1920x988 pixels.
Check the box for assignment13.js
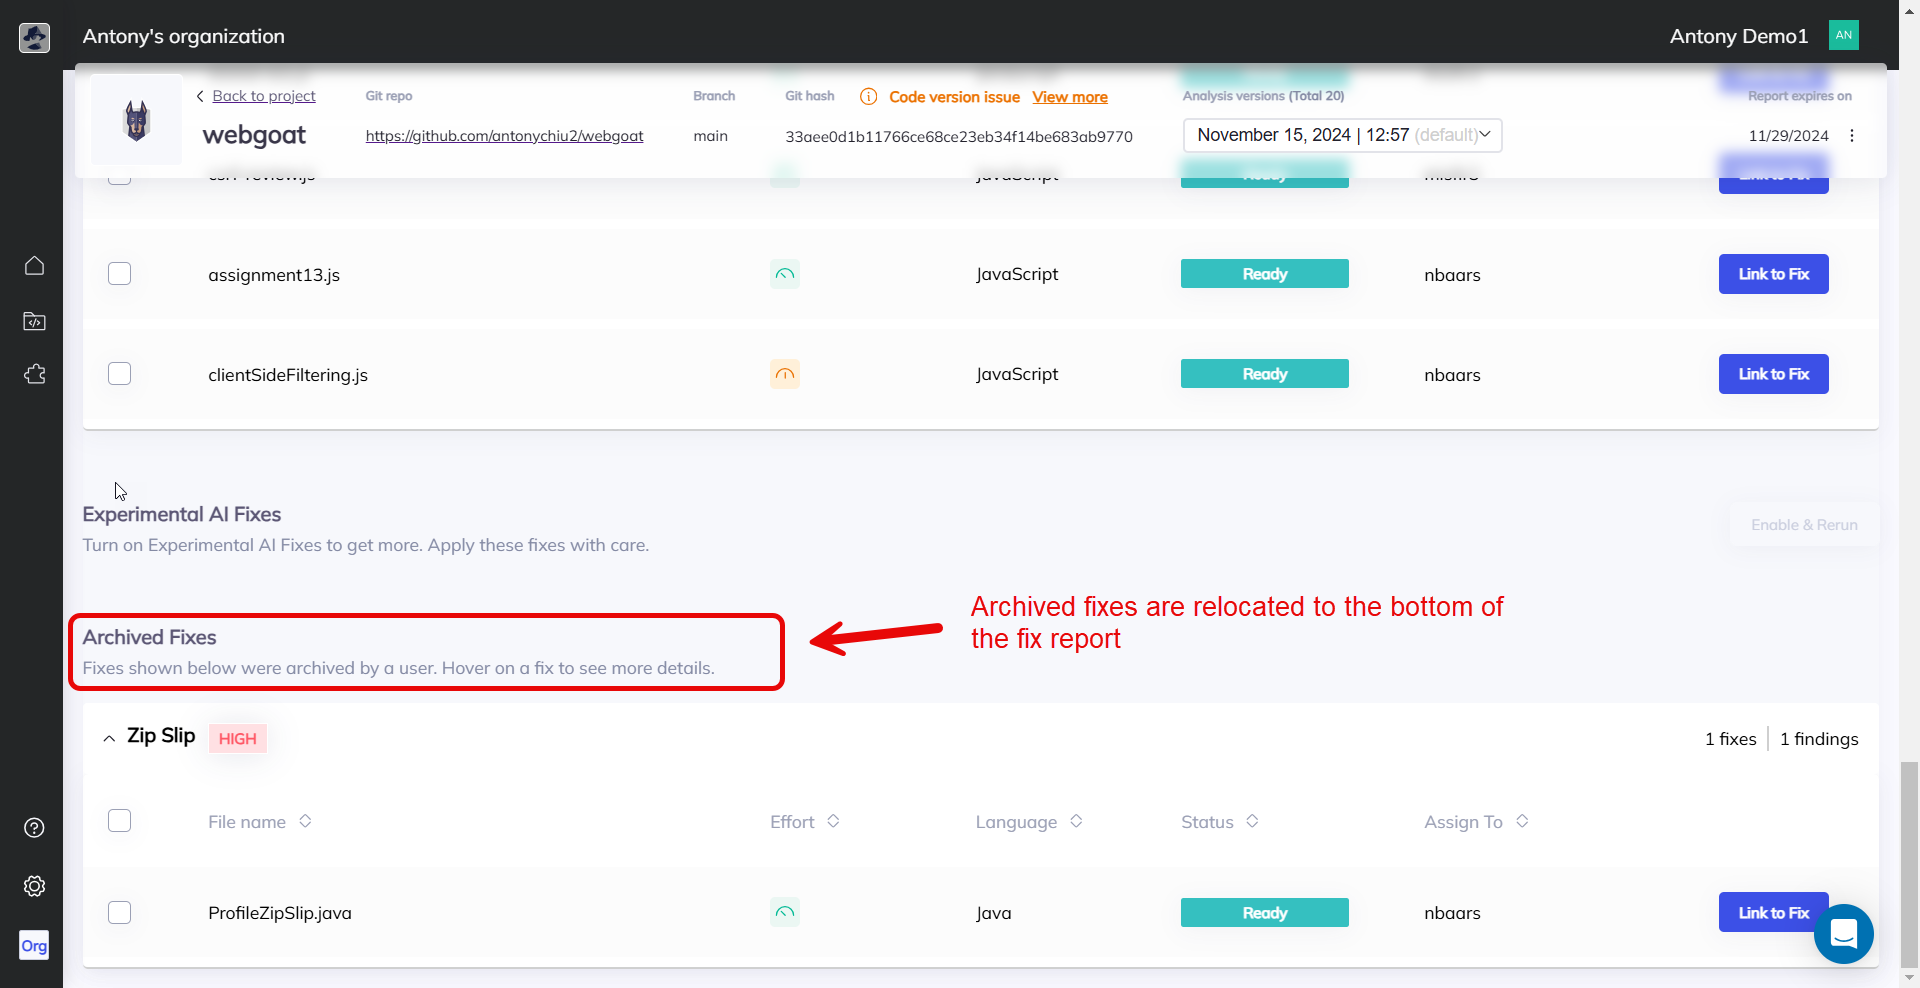coord(119,274)
